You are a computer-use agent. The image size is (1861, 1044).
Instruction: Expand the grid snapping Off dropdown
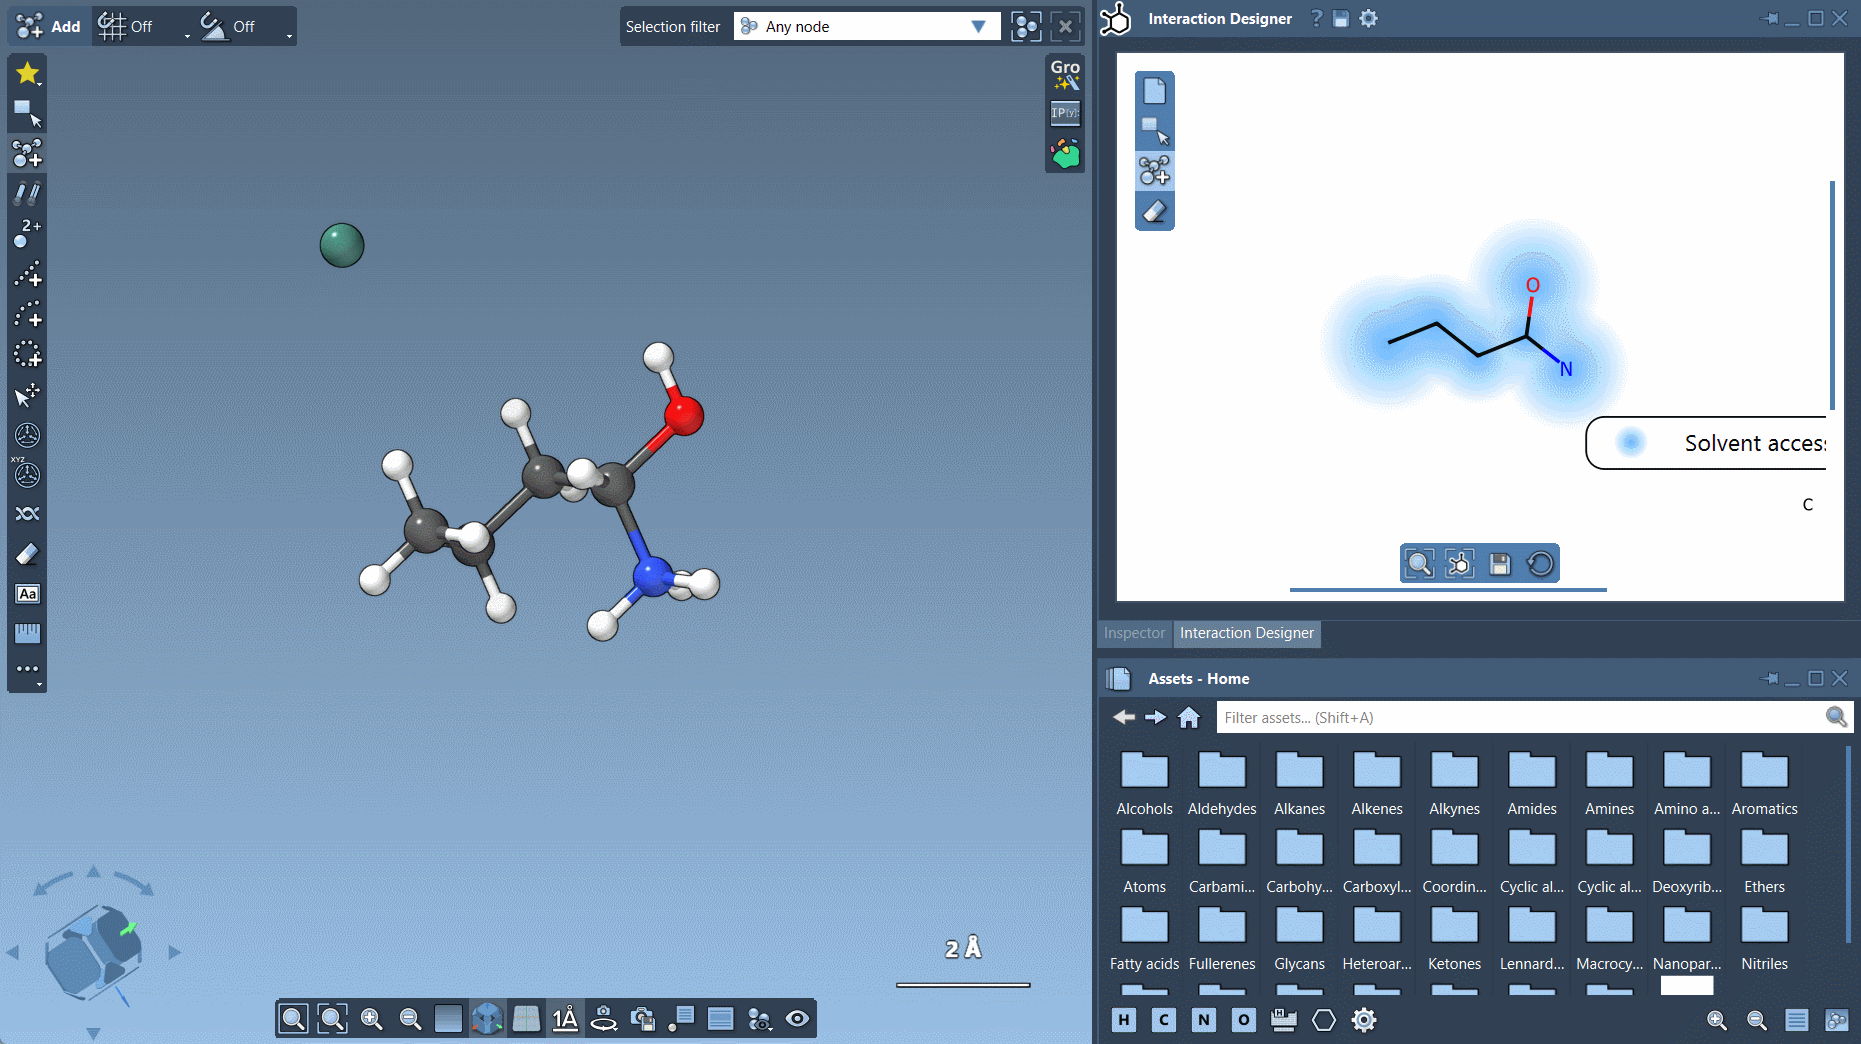(186, 36)
